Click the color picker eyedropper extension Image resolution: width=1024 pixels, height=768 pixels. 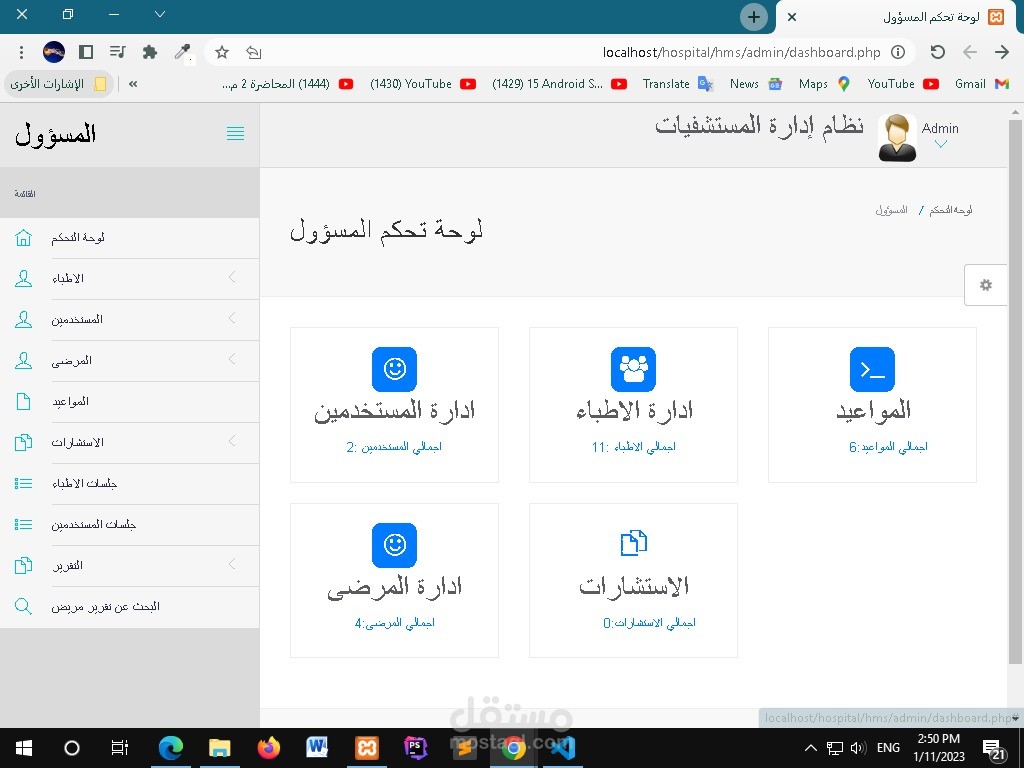[183, 52]
